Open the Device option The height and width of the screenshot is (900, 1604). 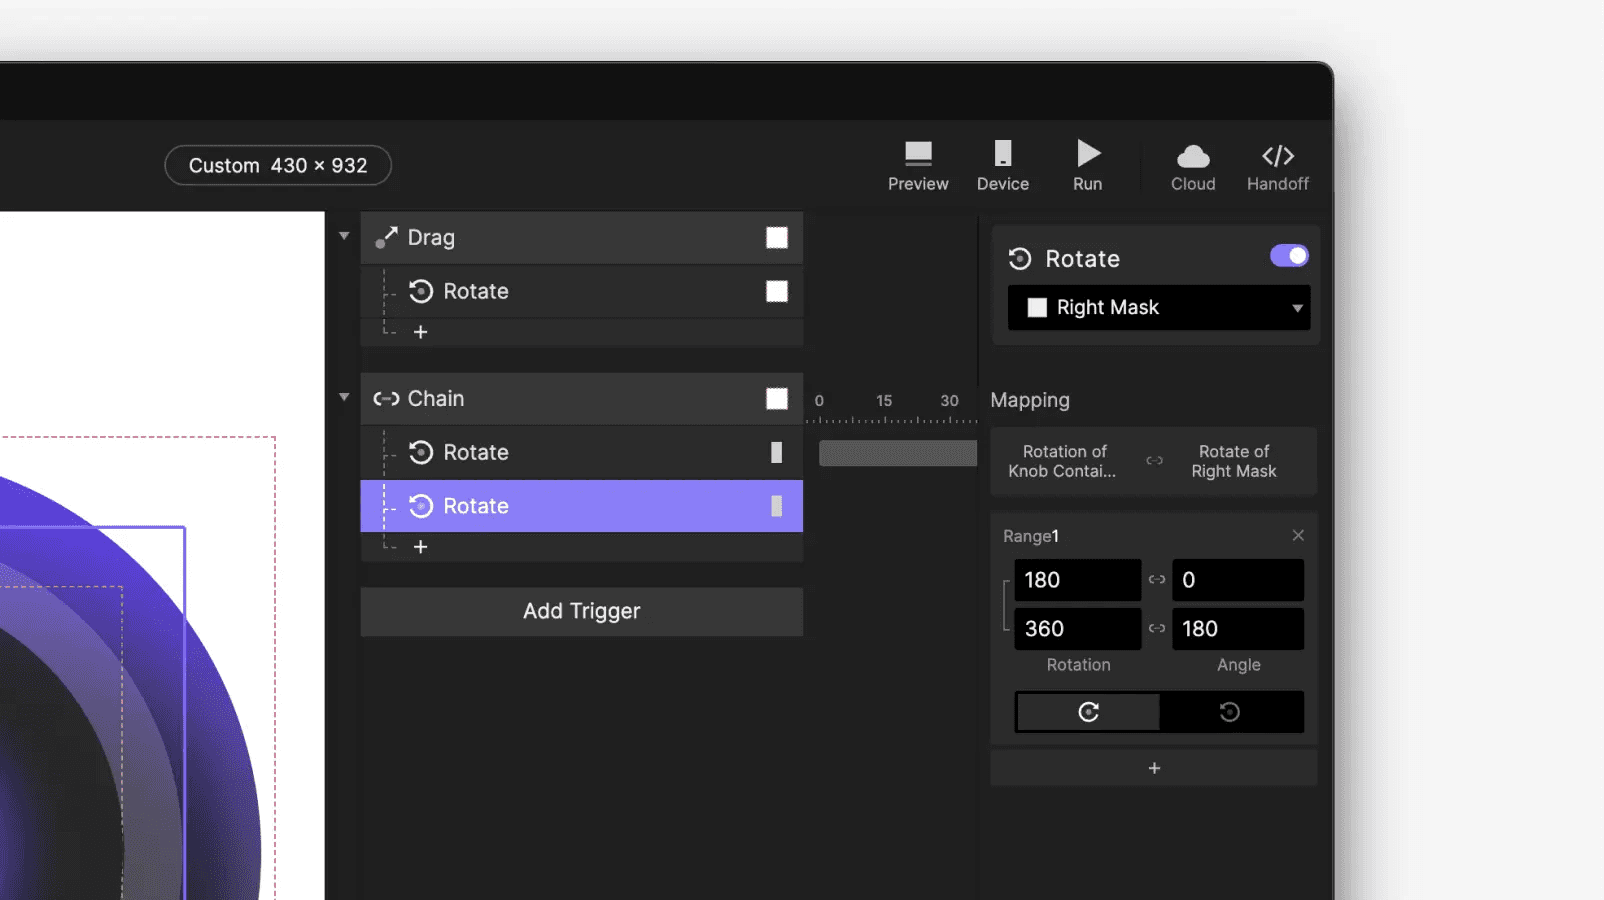[1002, 166]
